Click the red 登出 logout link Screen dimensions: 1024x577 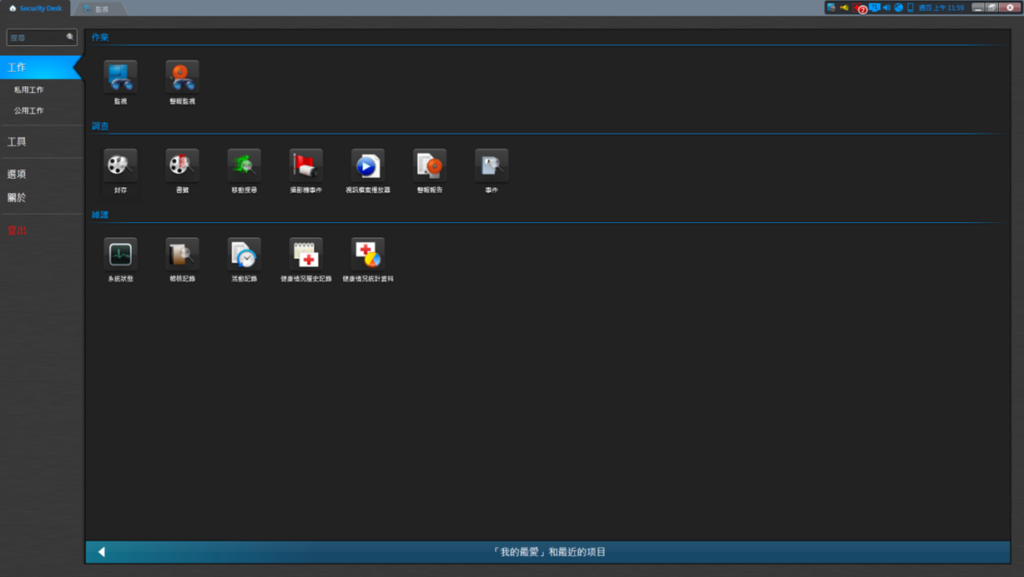click(17, 230)
